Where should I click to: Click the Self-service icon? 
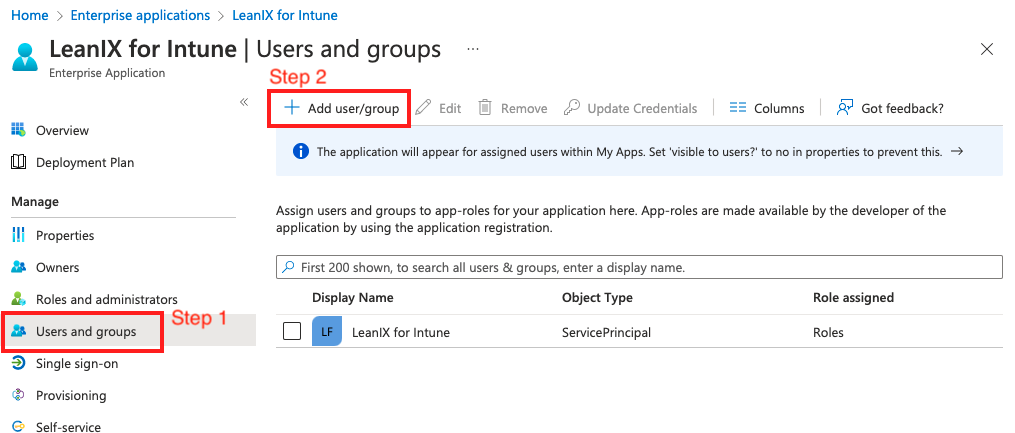18,427
